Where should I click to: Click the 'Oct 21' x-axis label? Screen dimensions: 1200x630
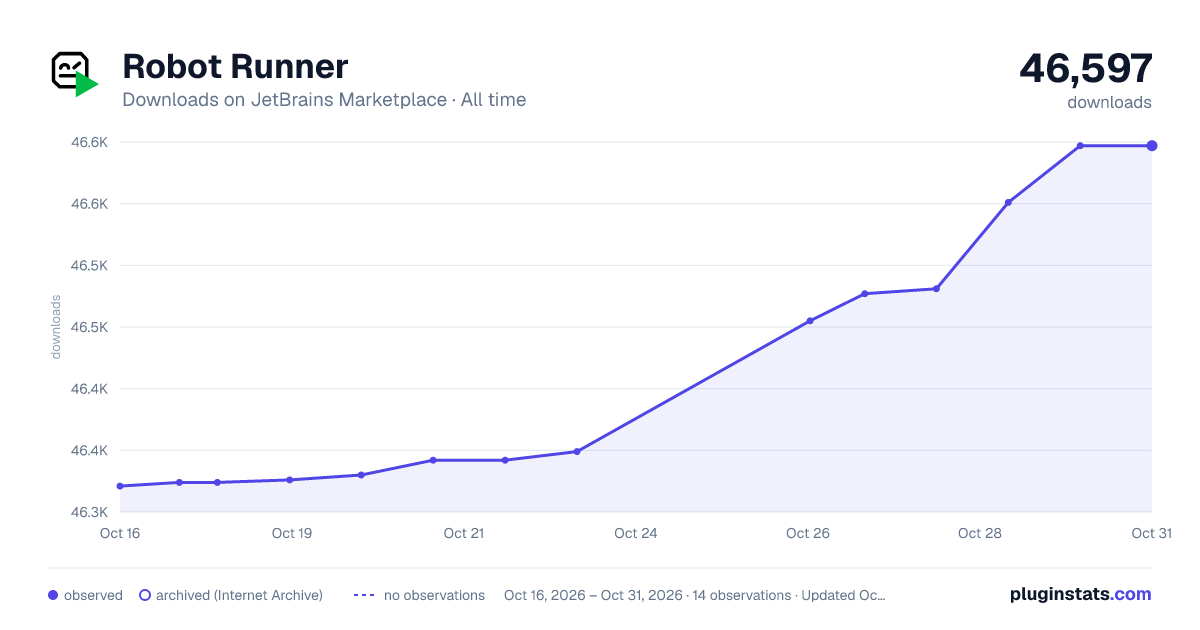(x=464, y=533)
